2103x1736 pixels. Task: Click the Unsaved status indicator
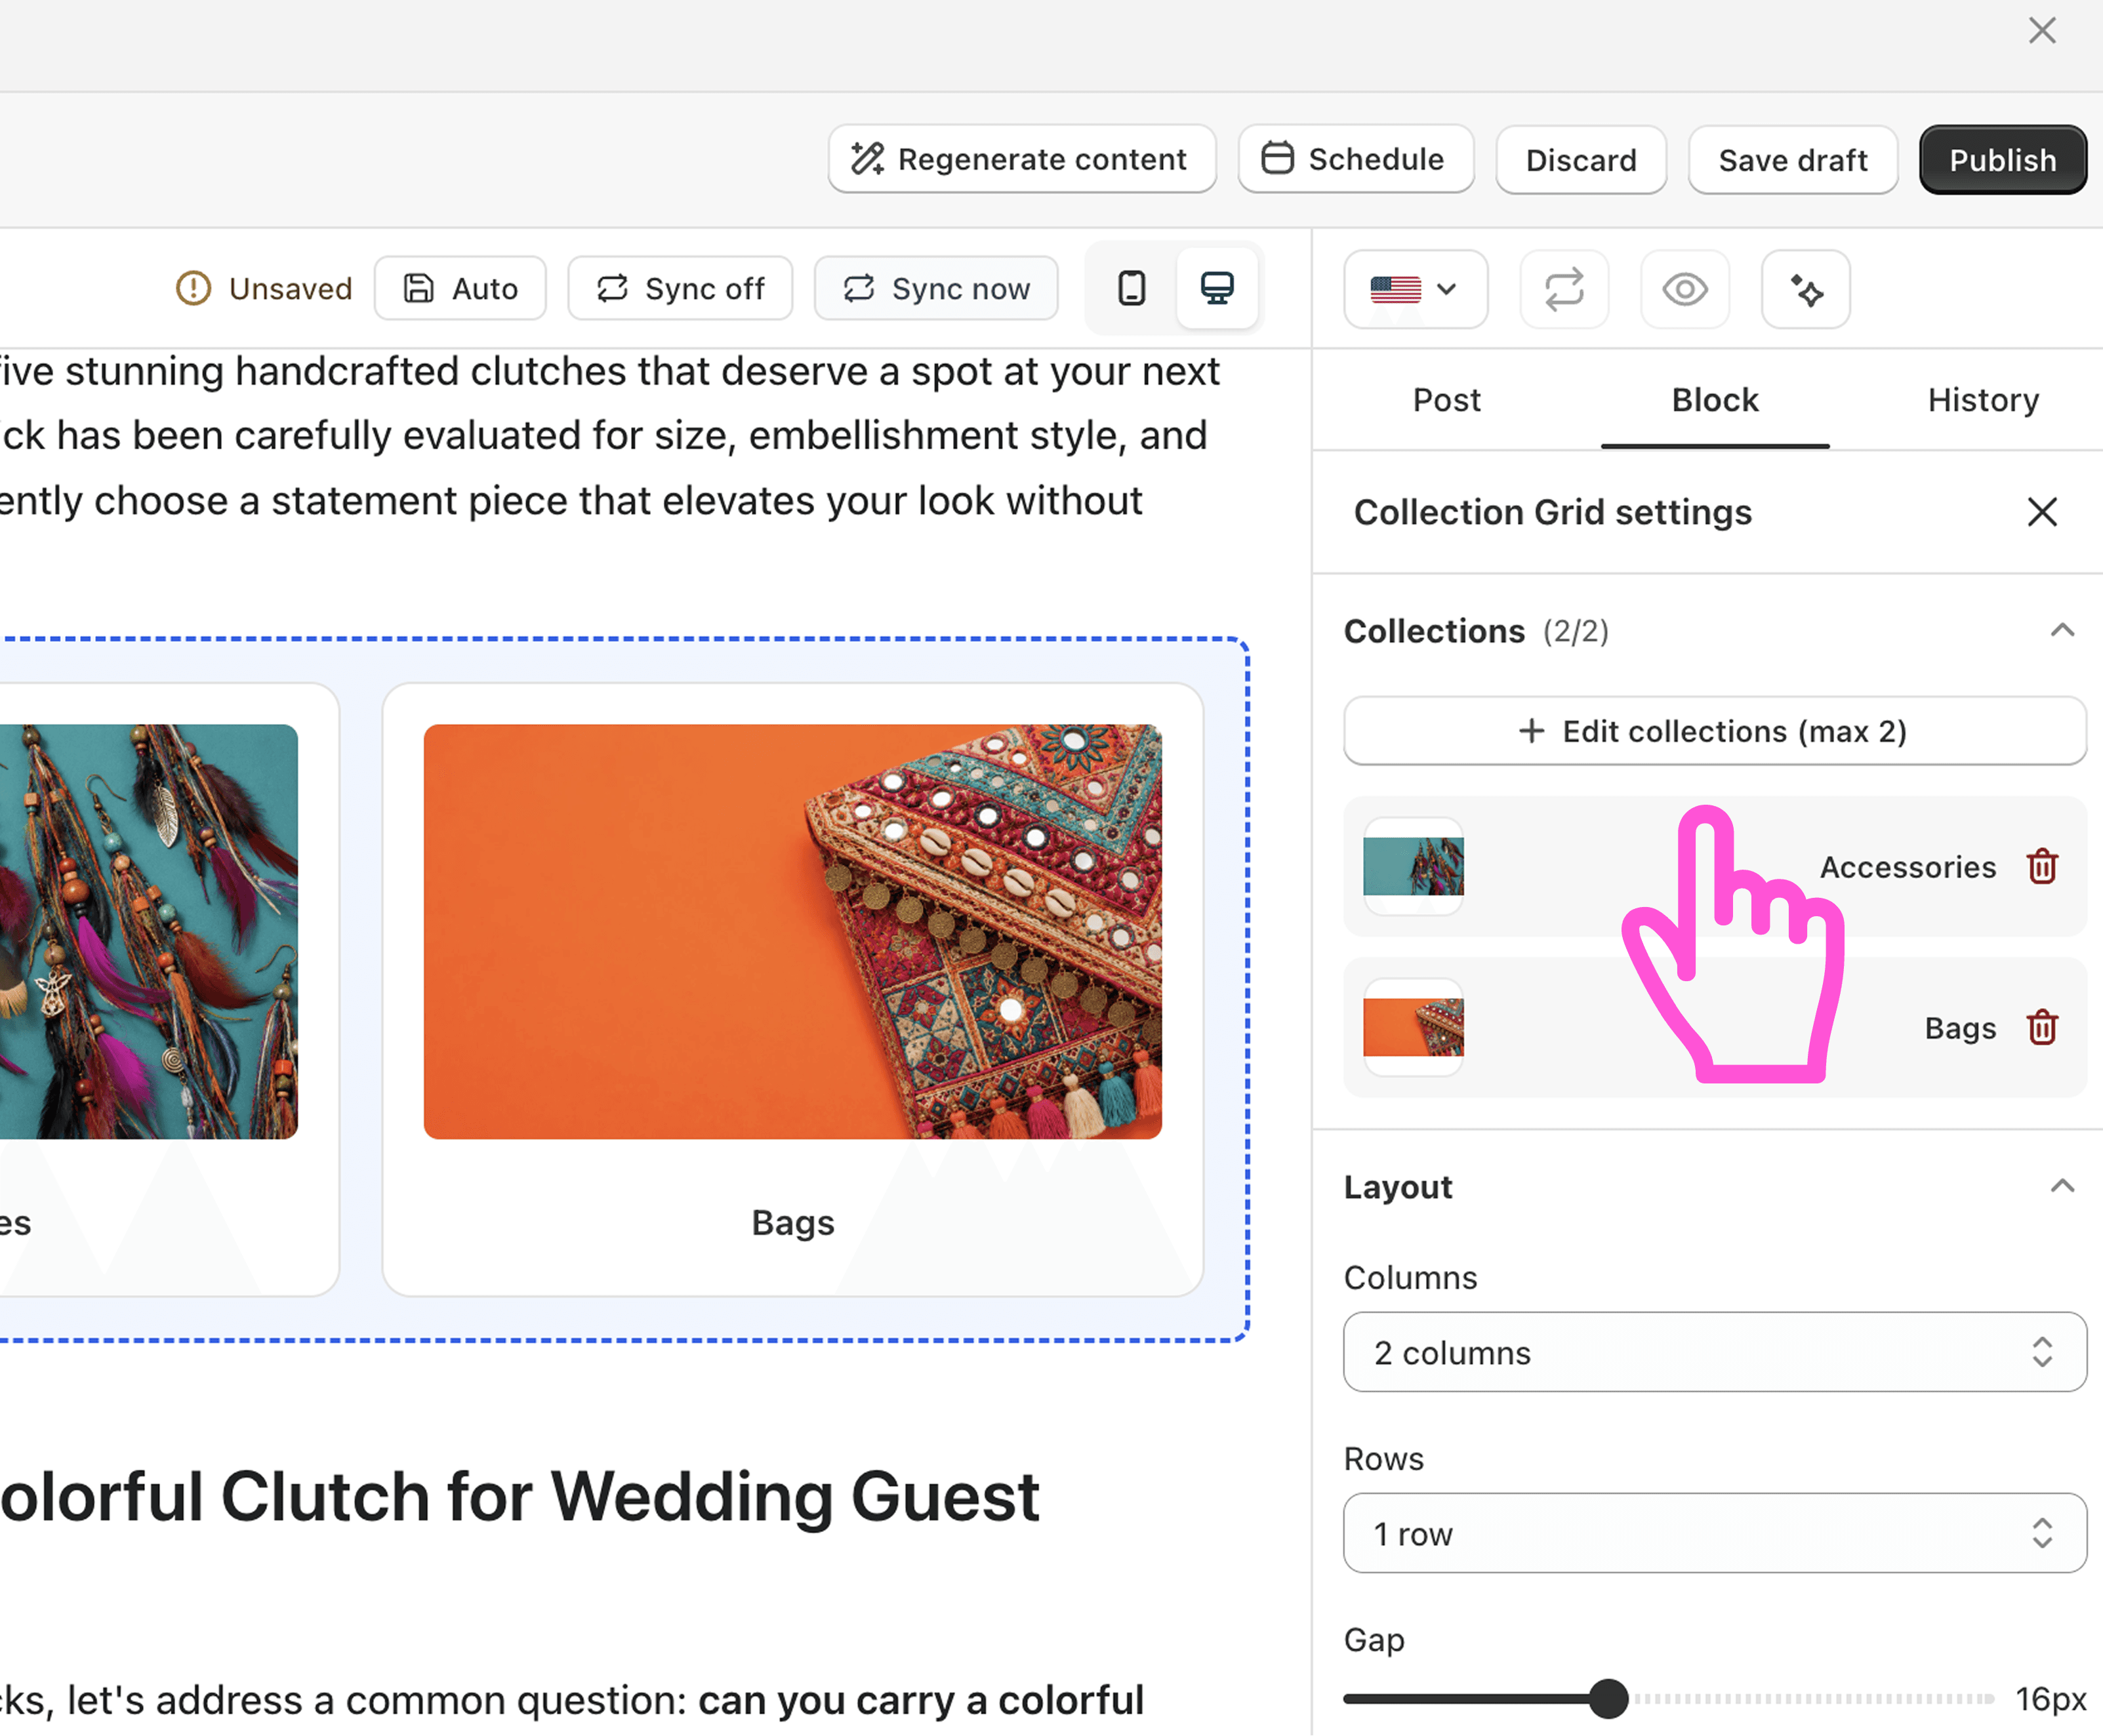tap(264, 289)
